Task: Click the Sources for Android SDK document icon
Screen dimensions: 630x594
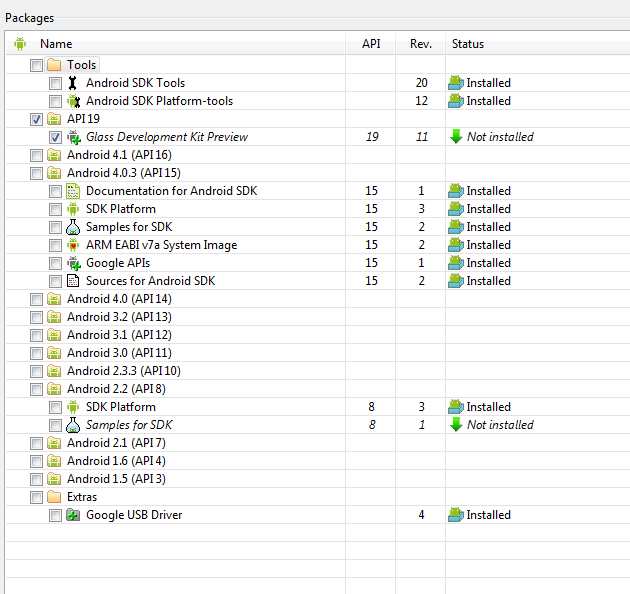Action: pos(73,281)
